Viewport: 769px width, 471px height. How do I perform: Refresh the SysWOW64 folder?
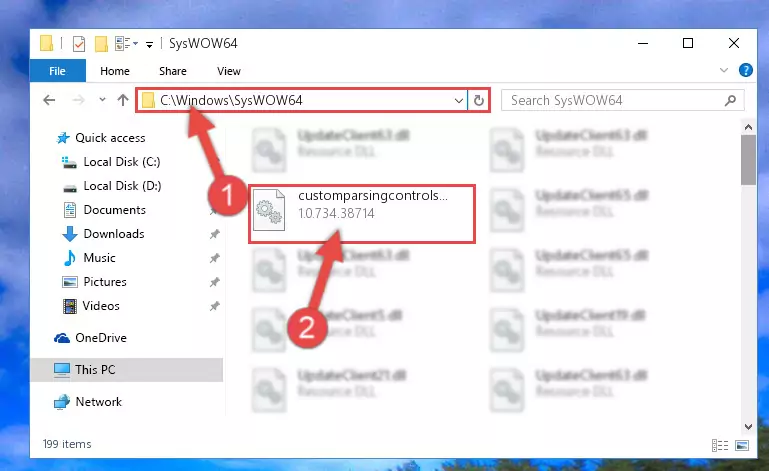479,101
